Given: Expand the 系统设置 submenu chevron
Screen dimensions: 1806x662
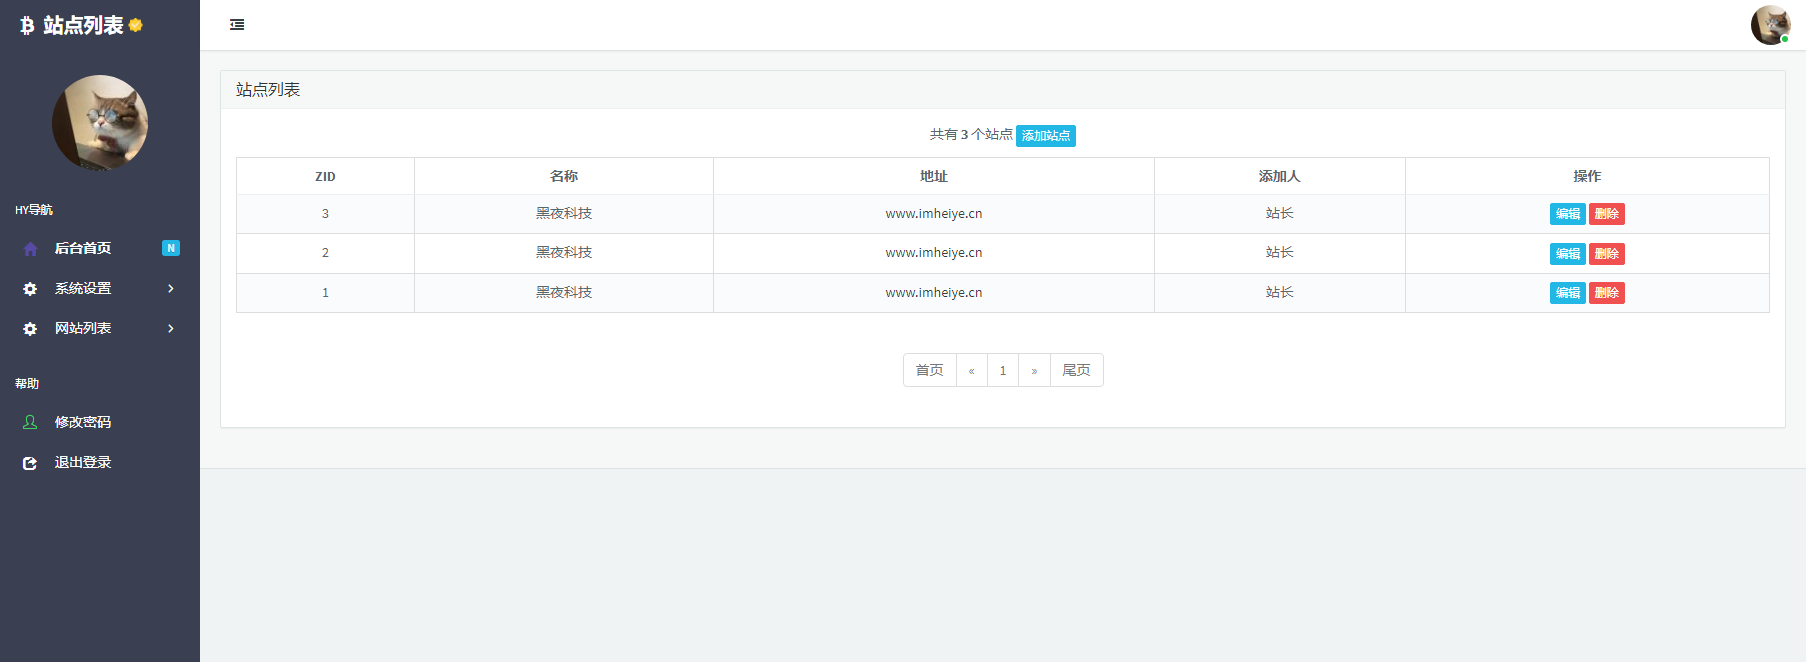Looking at the screenshot, I should coord(171,288).
